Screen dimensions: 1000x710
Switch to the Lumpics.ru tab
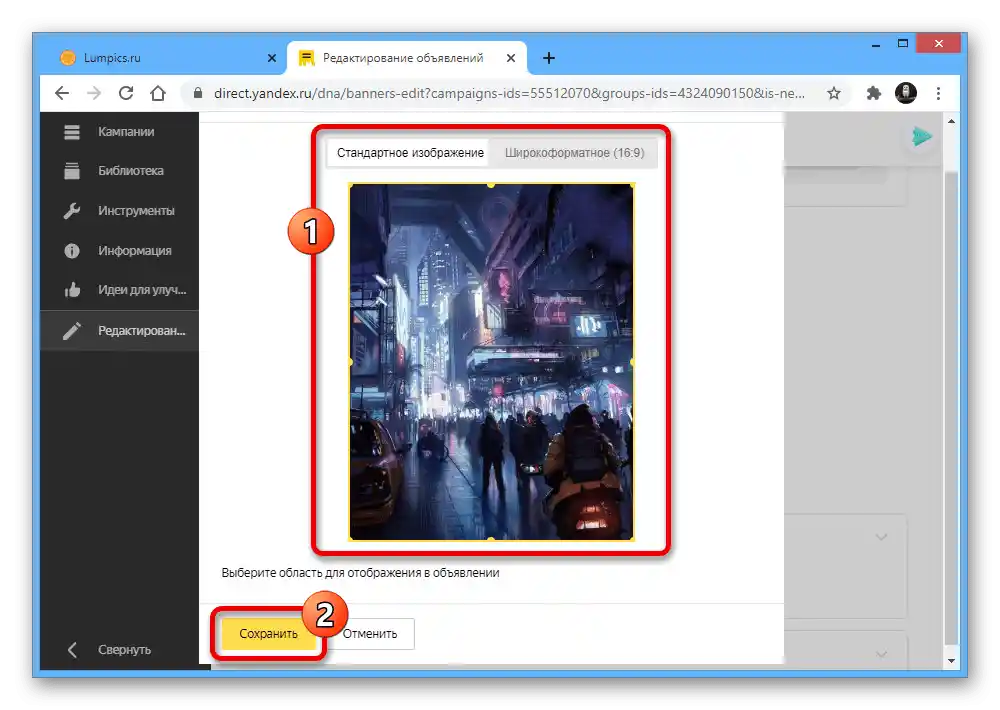pos(168,58)
